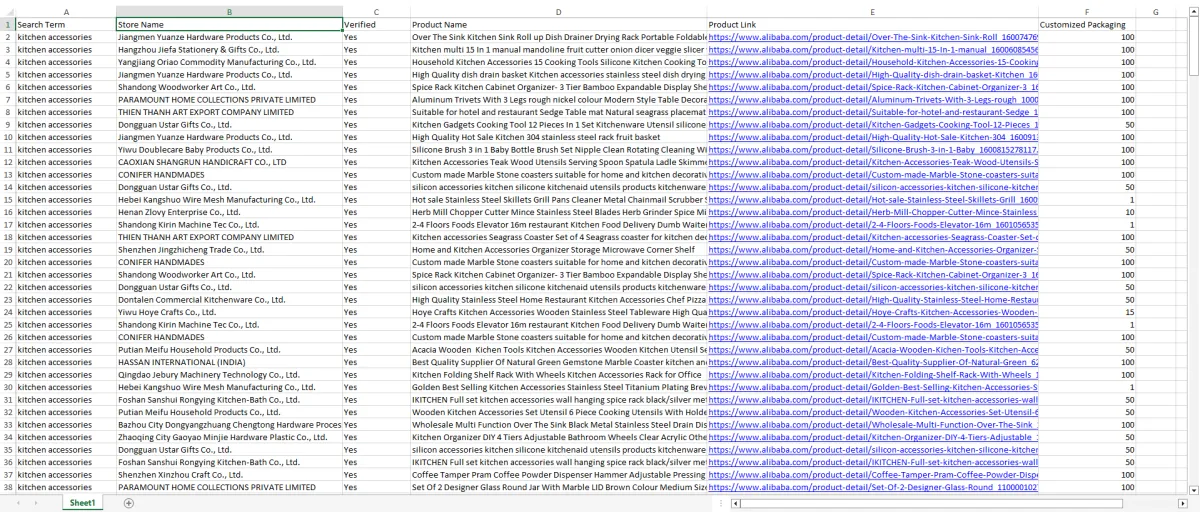
Task: Select the 'Search Term' header cell
Action: tap(65, 24)
